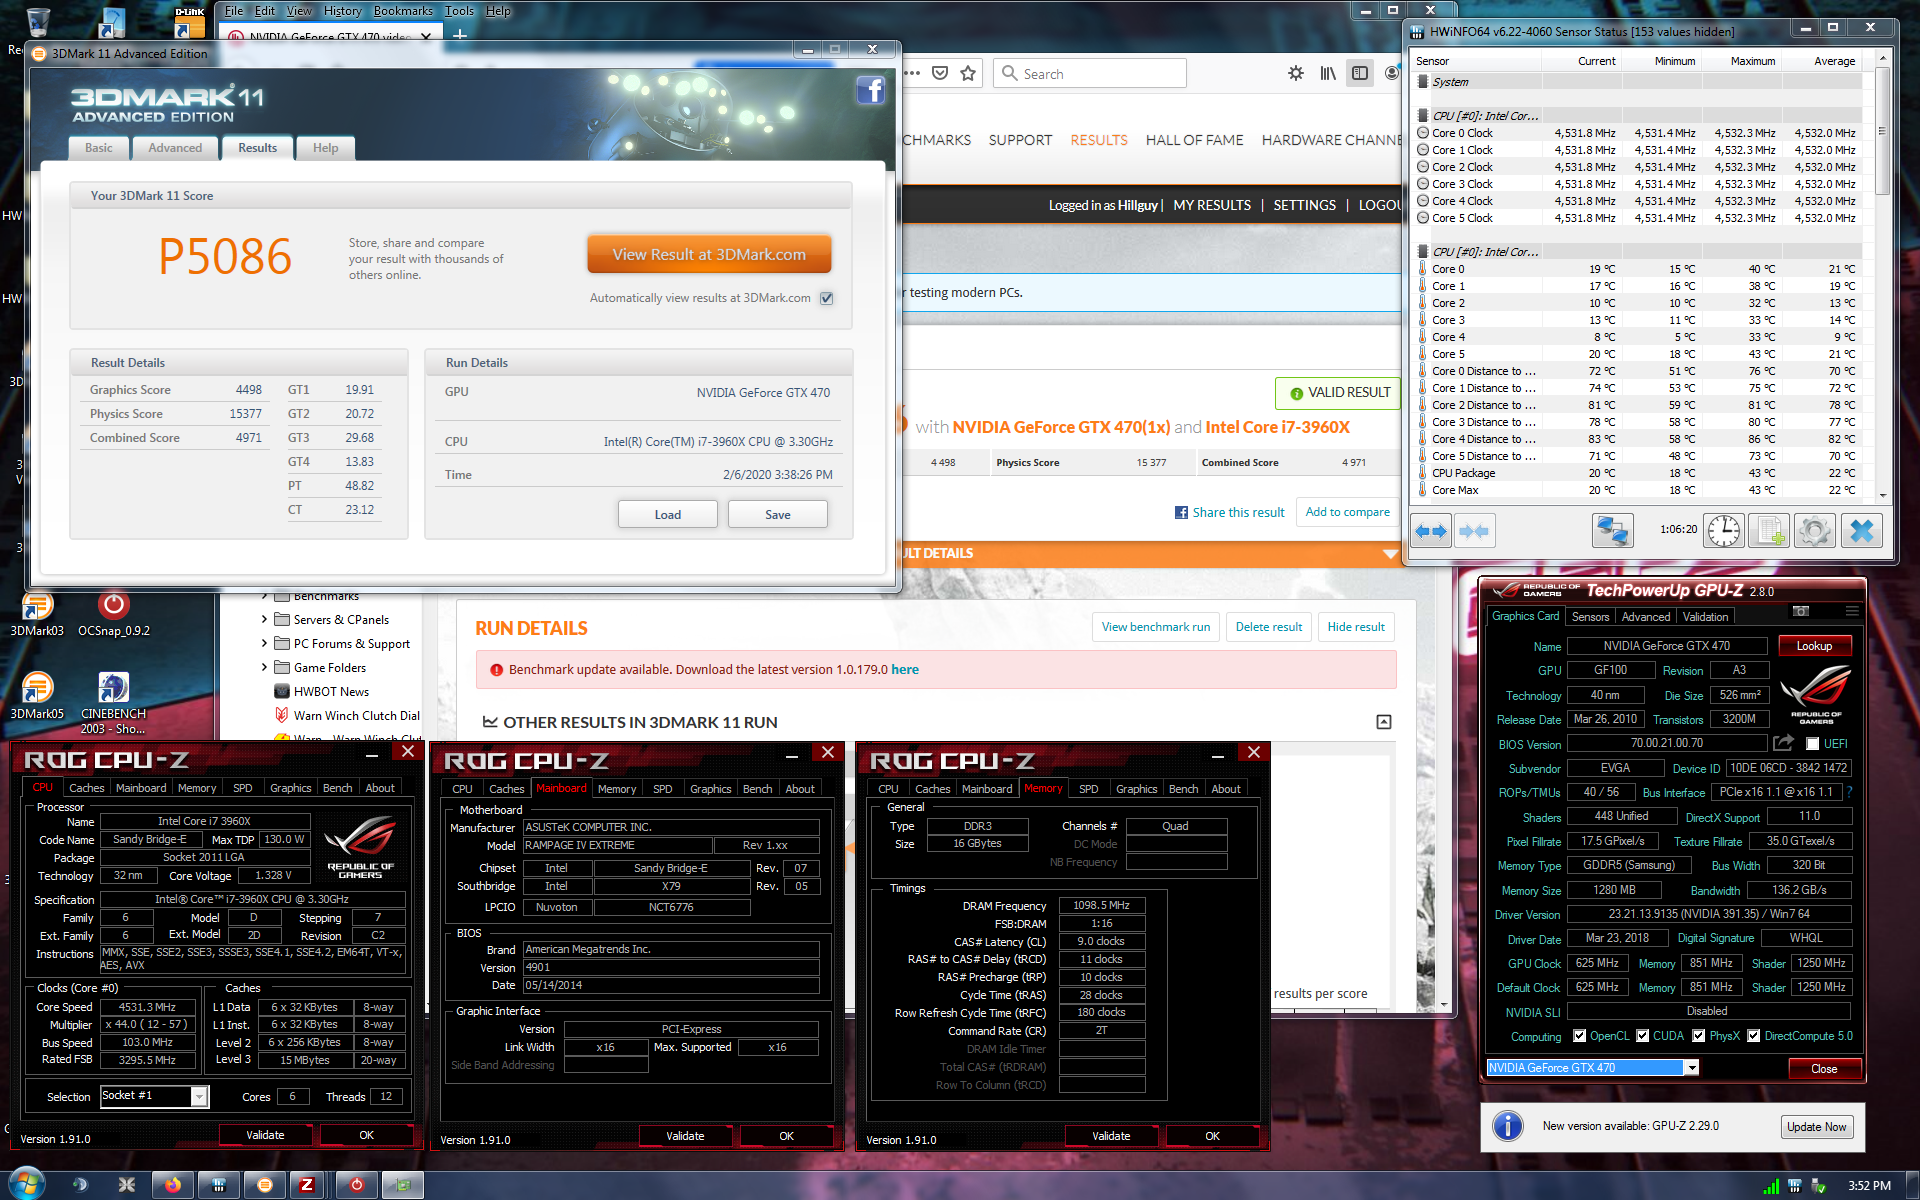The width and height of the screenshot is (1920, 1200).
Task: Open 3DMark03 desktop shortcut
Action: pos(37,613)
